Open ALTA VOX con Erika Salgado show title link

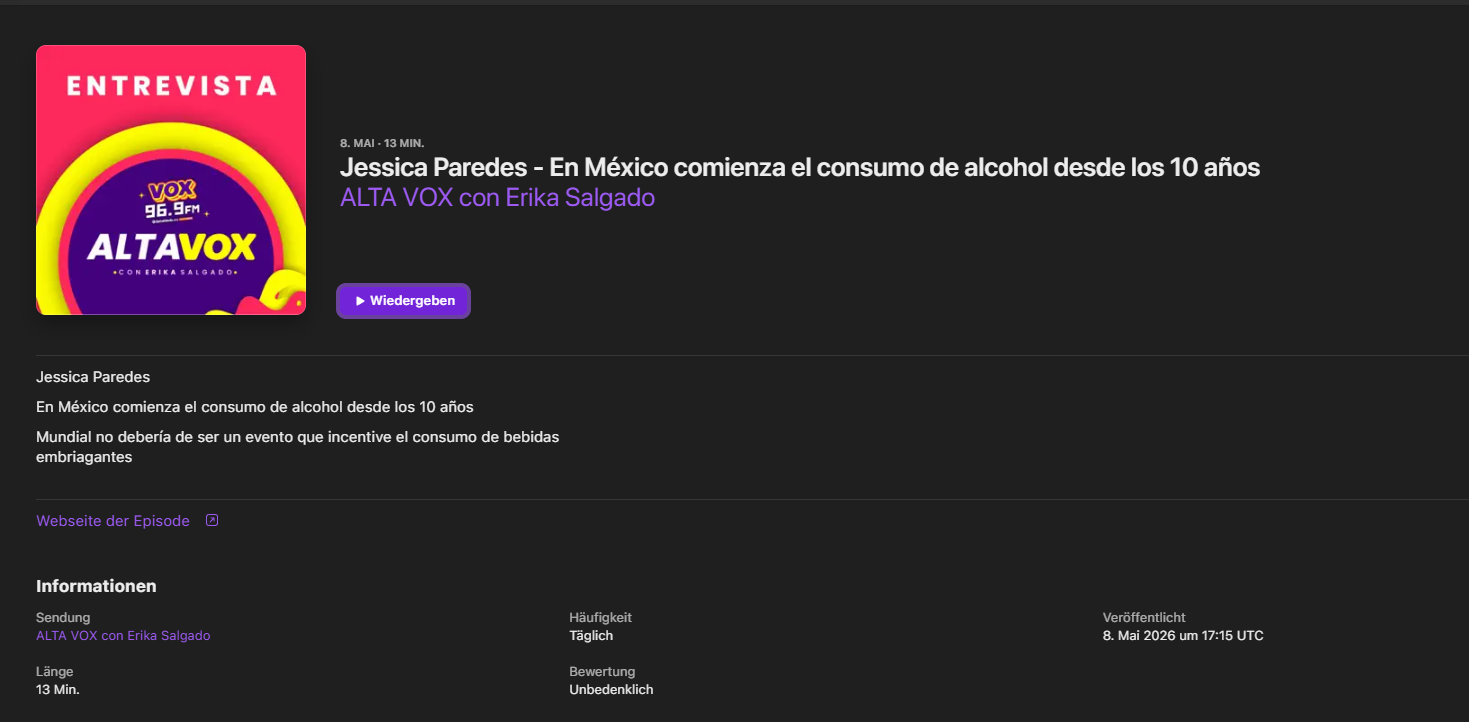[x=497, y=197]
